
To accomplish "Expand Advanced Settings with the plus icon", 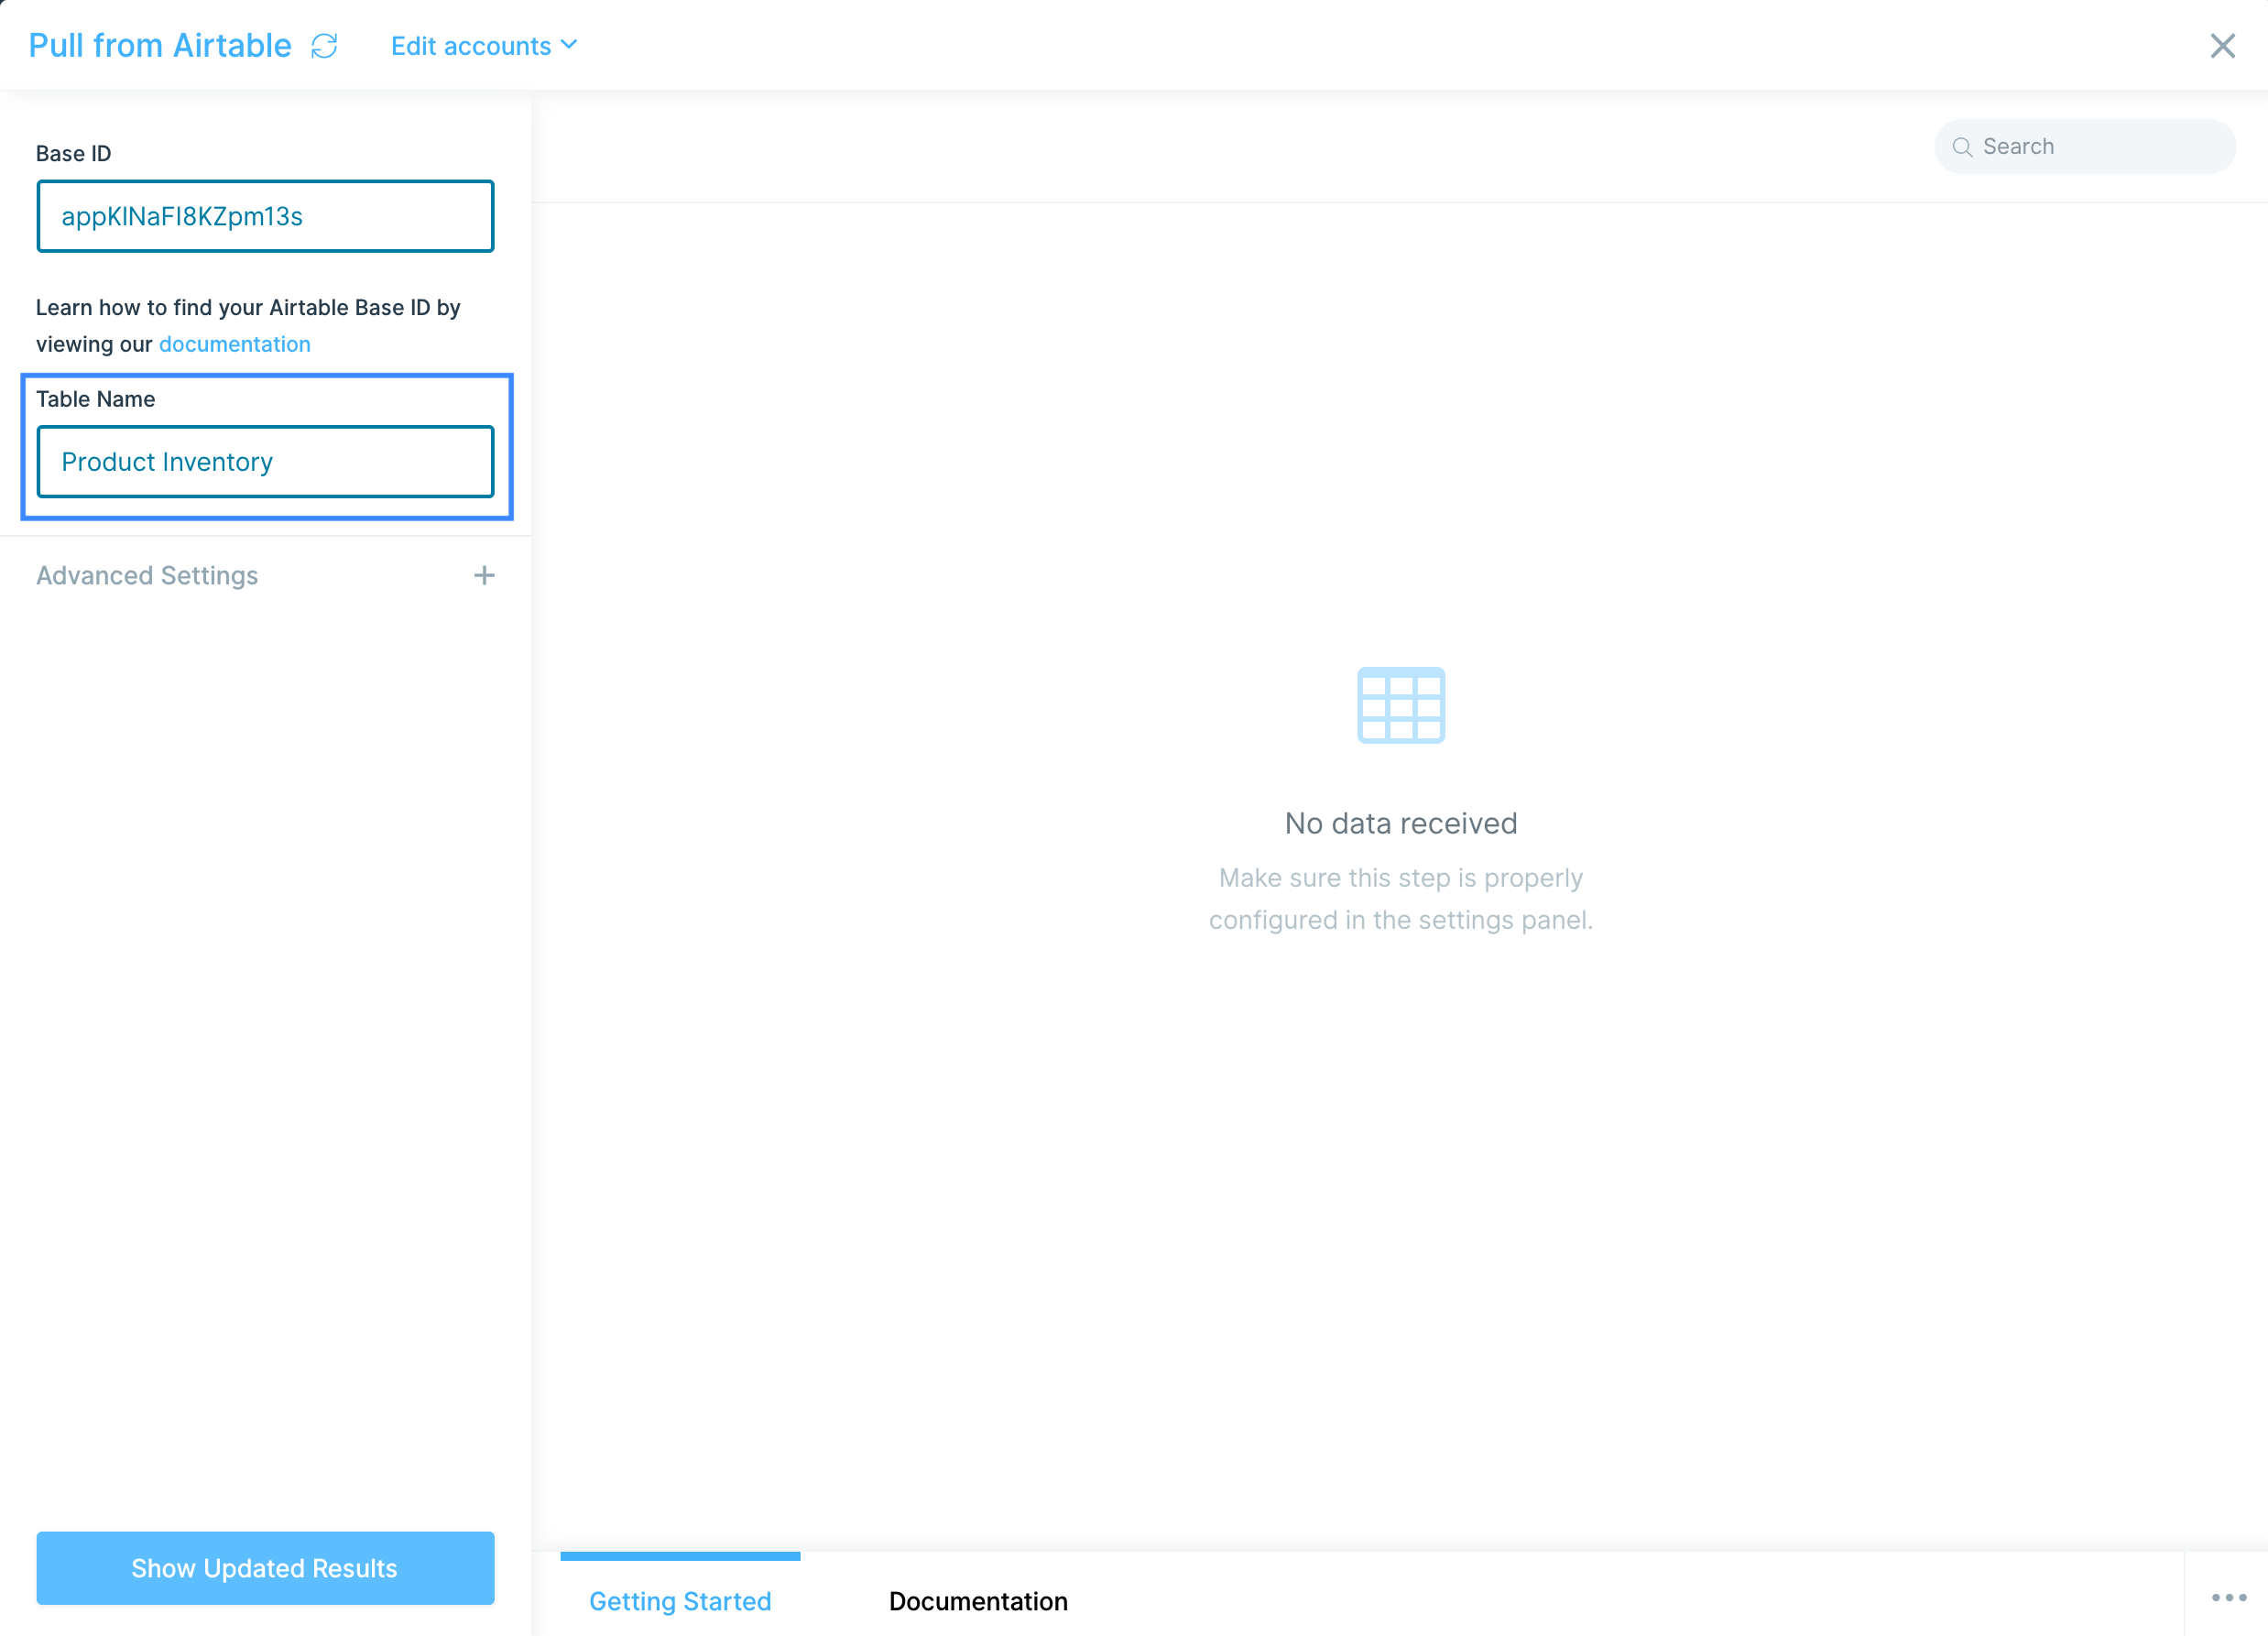I will [484, 575].
